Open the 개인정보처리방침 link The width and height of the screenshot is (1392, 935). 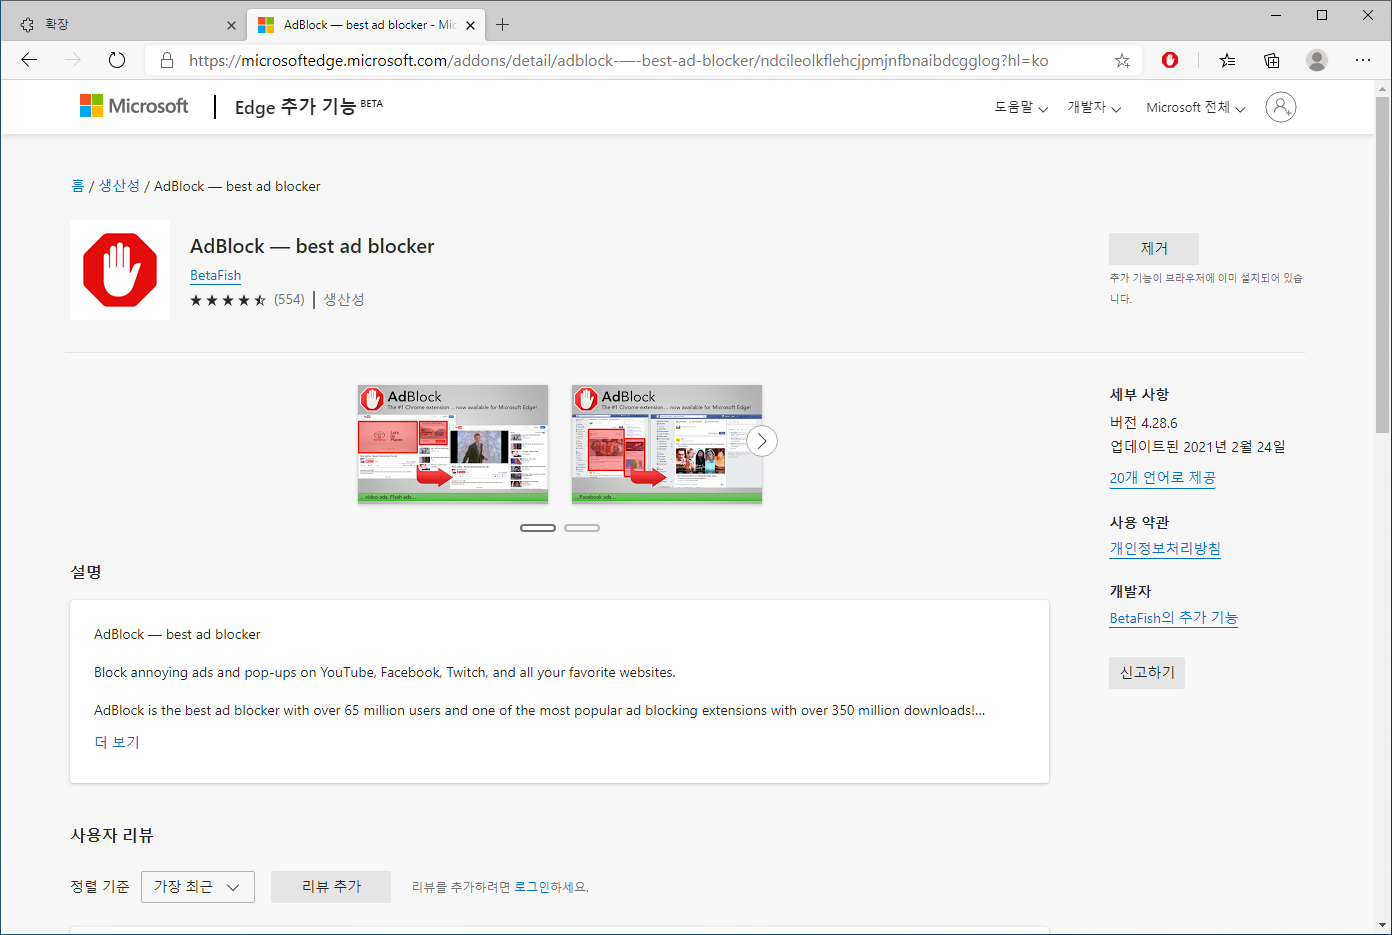point(1165,548)
